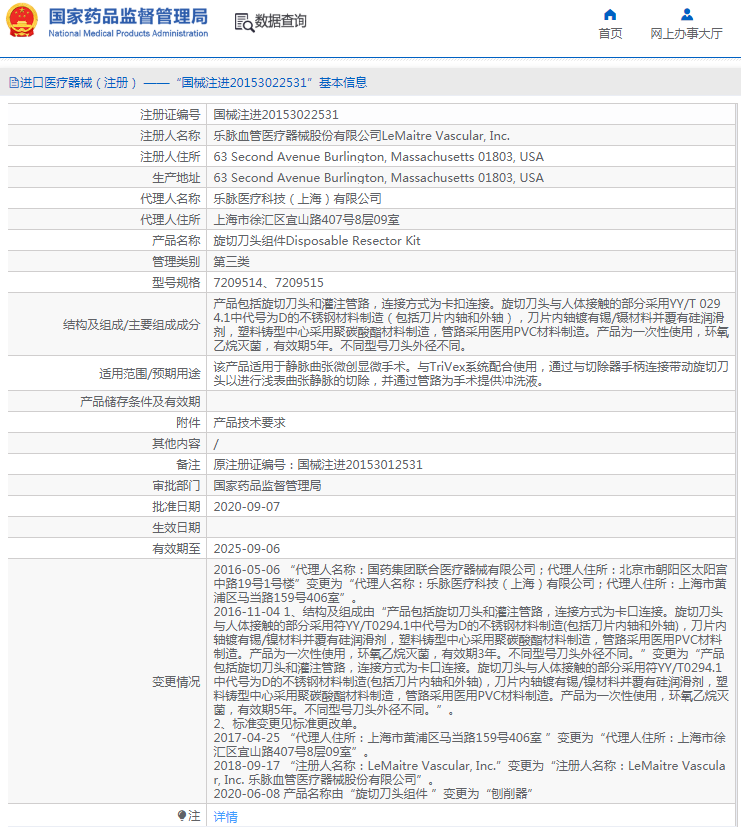This screenshot has height=829, width=741.
Task: Click agent name 乐脉医疗科技（上海）有限公司
Action: (298, 198)
